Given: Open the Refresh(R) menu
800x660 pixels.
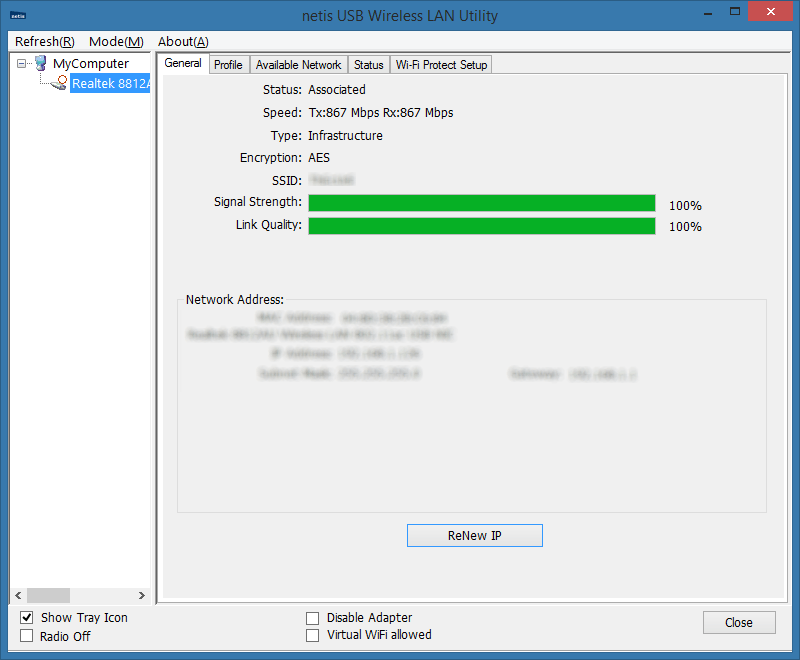Looking at the screenshot, I should pos(45,41).
